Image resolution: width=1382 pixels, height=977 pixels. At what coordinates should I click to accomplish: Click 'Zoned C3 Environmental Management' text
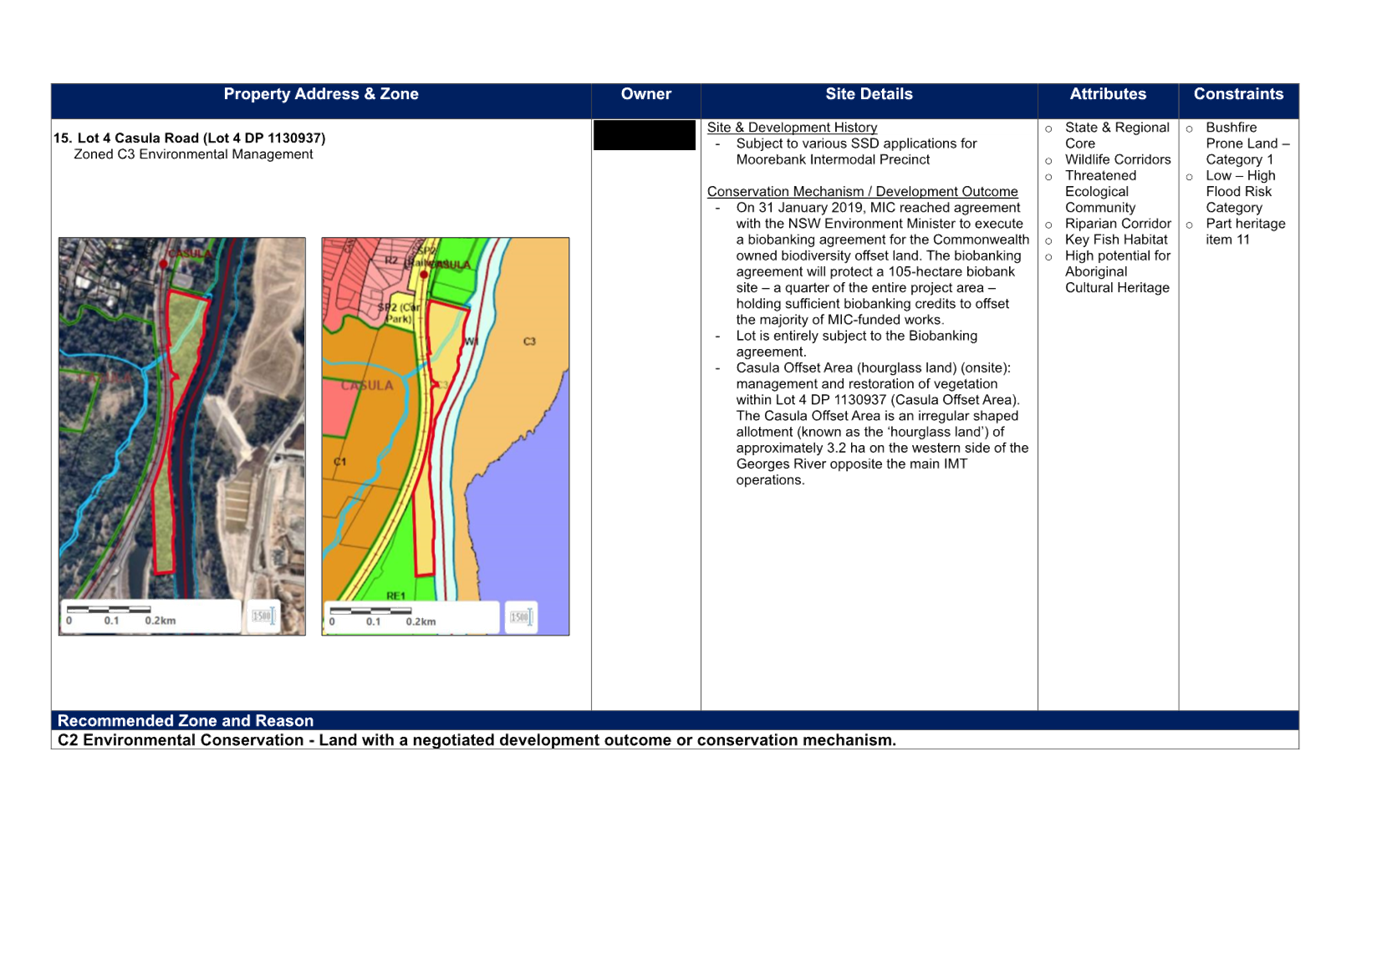click(x=193, y=154)
